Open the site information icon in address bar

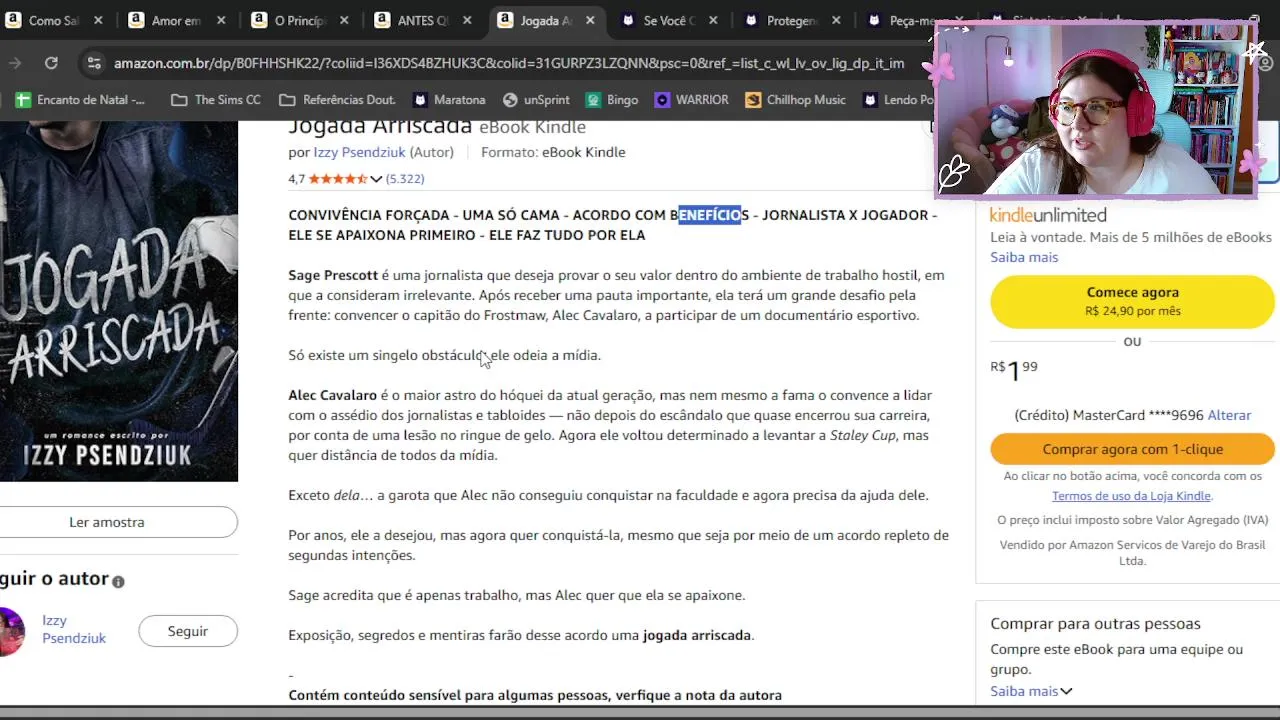pos(94,63)
